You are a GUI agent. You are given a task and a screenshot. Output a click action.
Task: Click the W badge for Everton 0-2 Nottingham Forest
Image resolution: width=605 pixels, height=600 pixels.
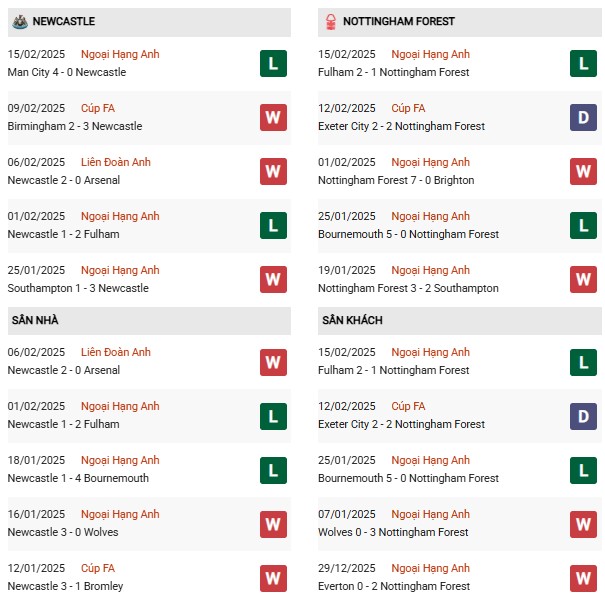(x=583, y=578)
